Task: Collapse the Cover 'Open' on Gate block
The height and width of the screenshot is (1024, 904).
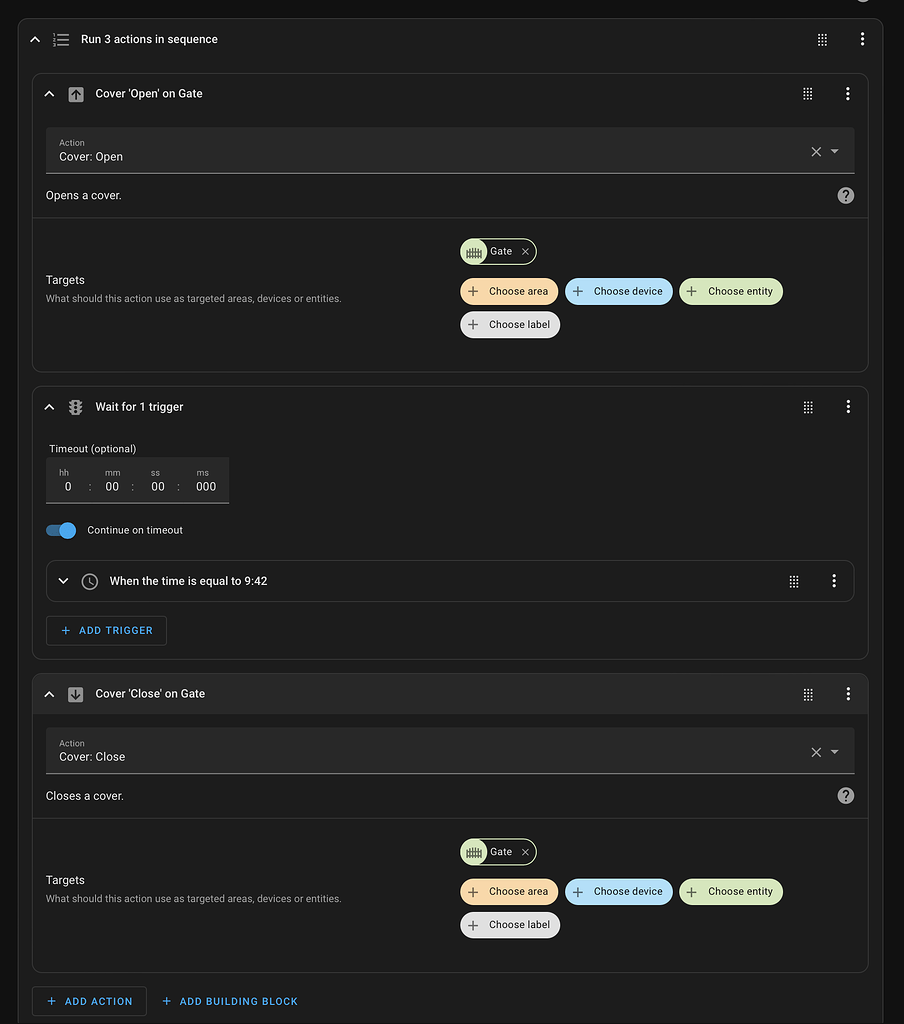Action: pyautogui.click(x=49, y=93)
